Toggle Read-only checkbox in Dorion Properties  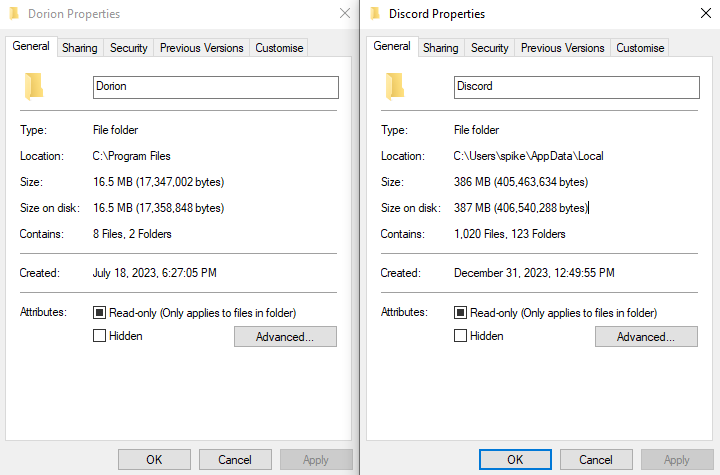pyautogui.click(x=99, y=313)
